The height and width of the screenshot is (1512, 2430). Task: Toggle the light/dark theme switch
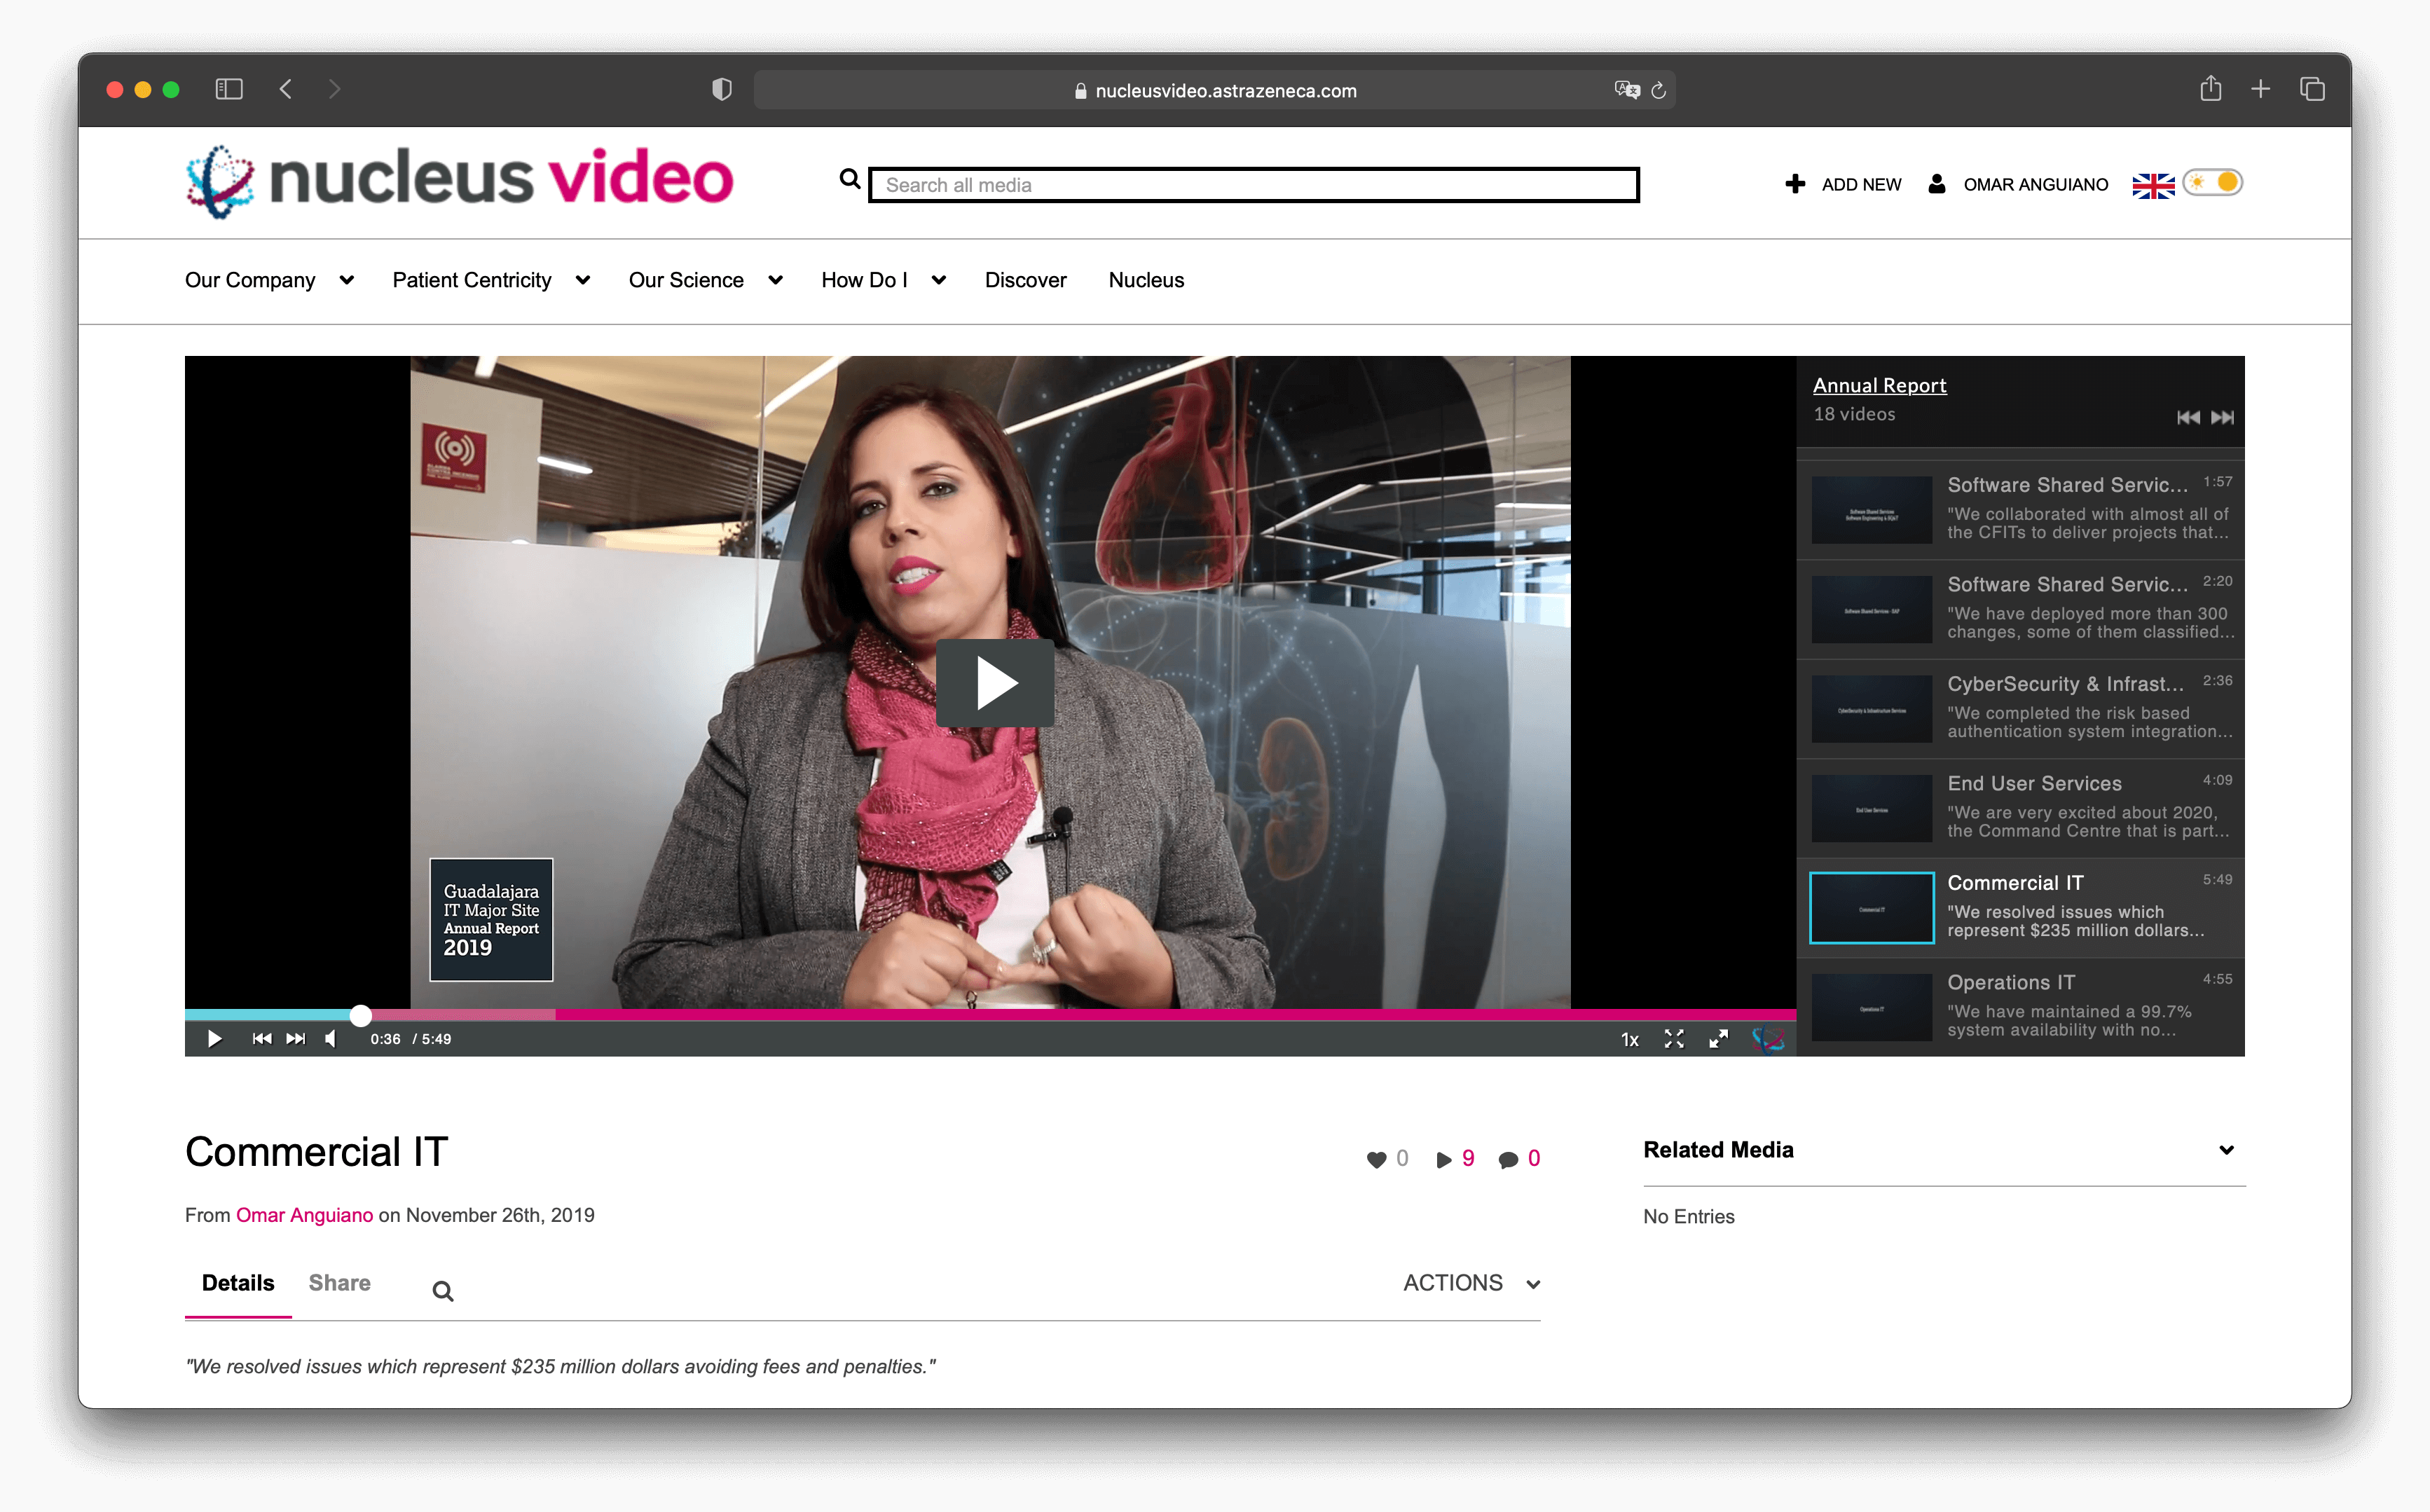pyautogui.click(x=2212, y=183)
